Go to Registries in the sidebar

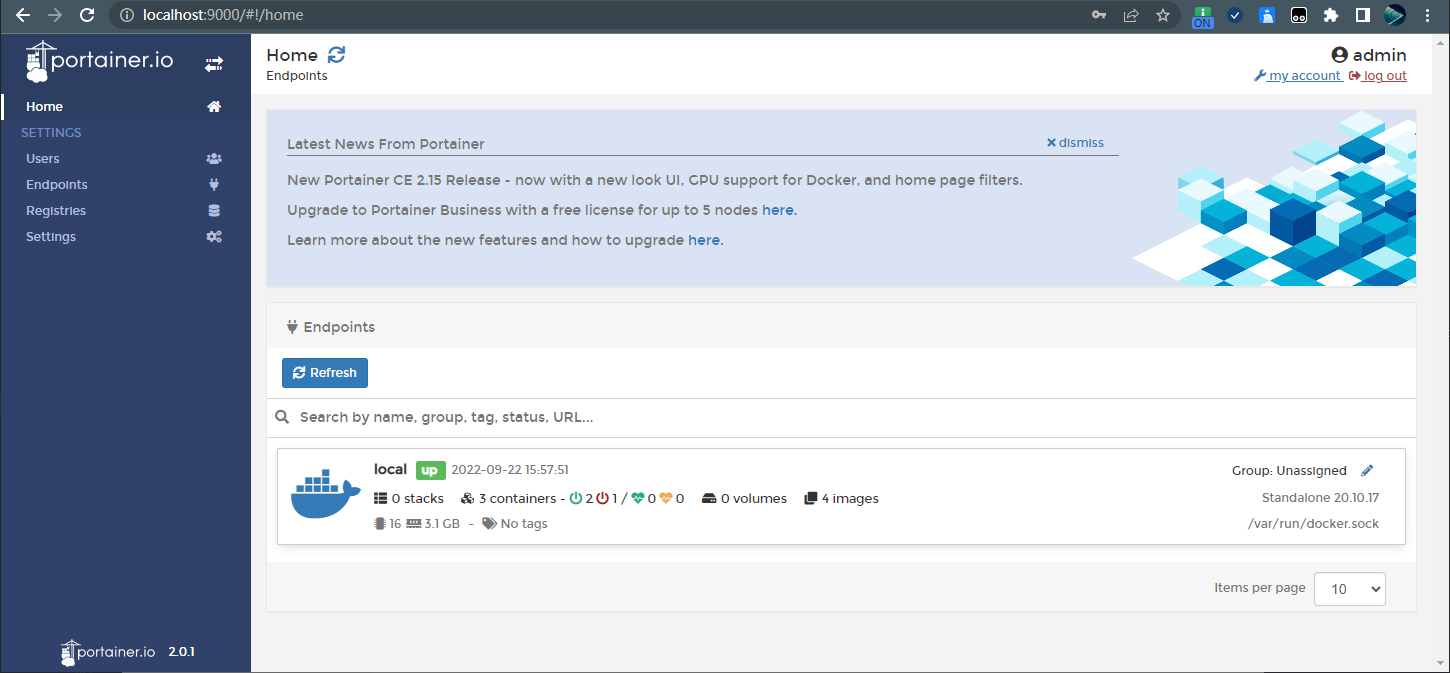(x=56, y=211)
